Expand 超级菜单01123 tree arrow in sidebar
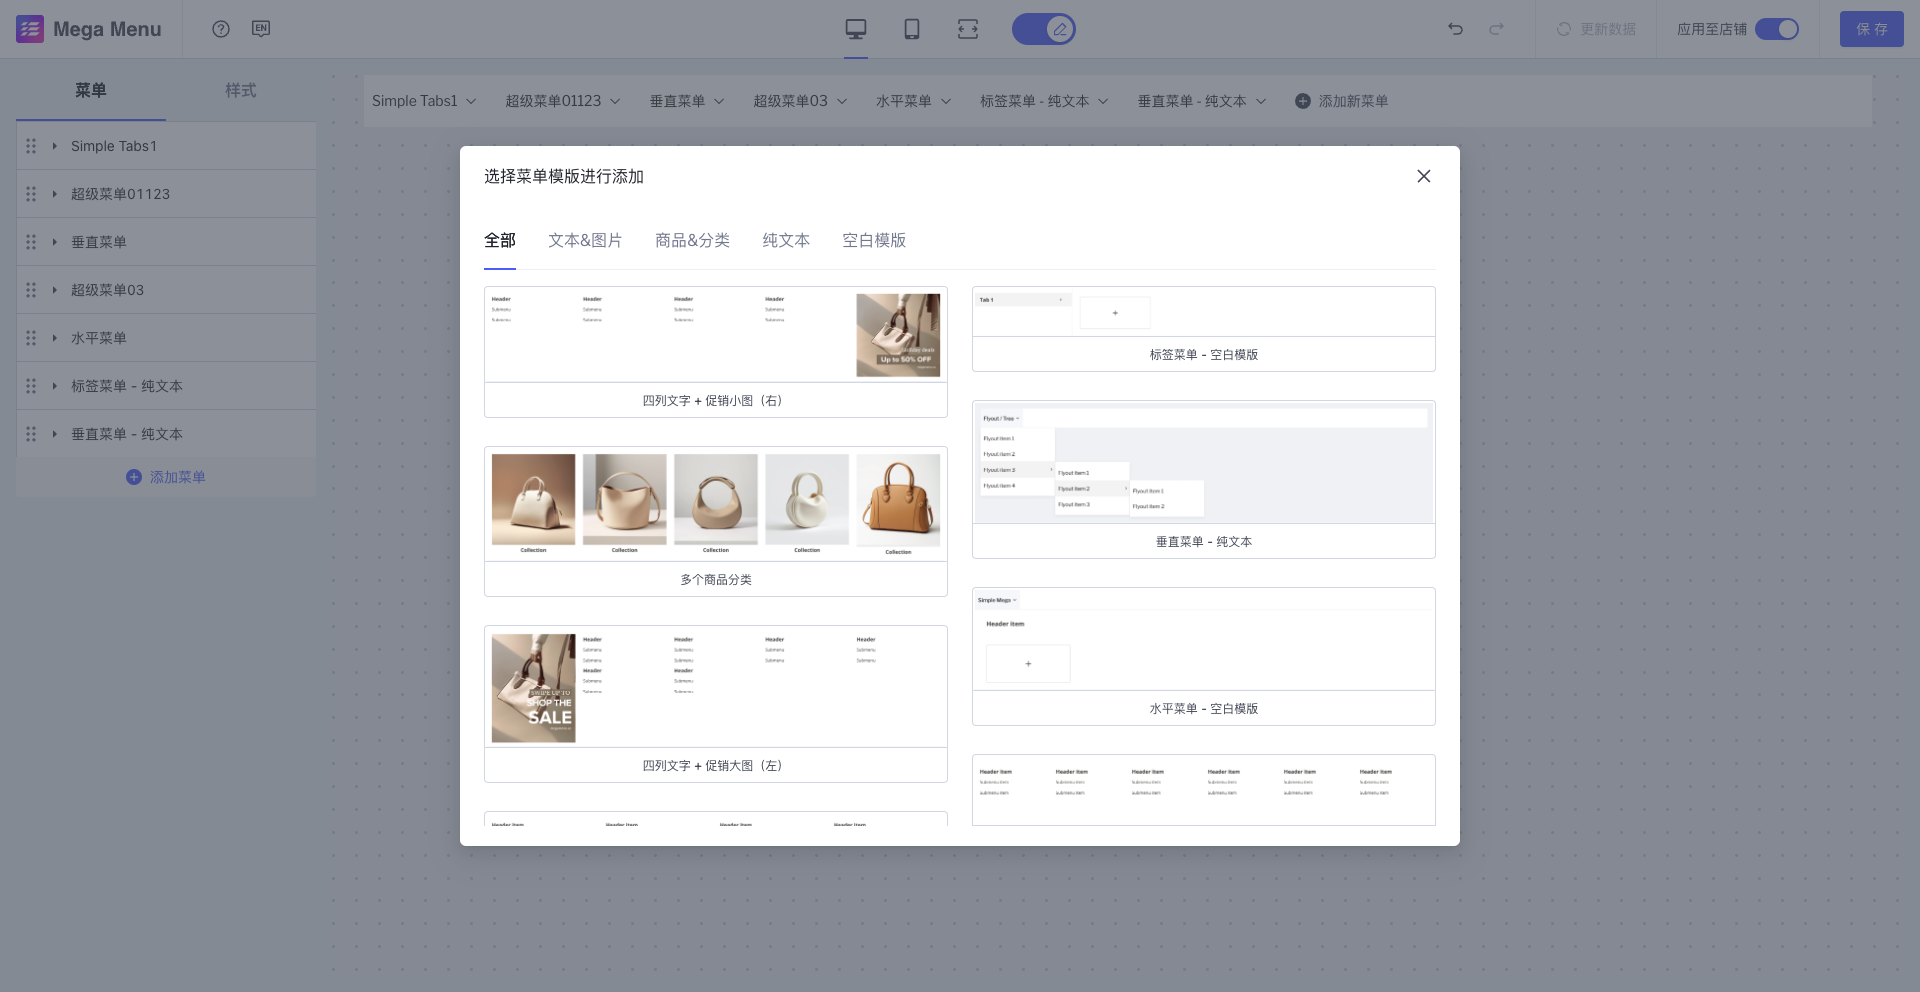Viewport: 1920px width, 992px height. coord(54,194)
